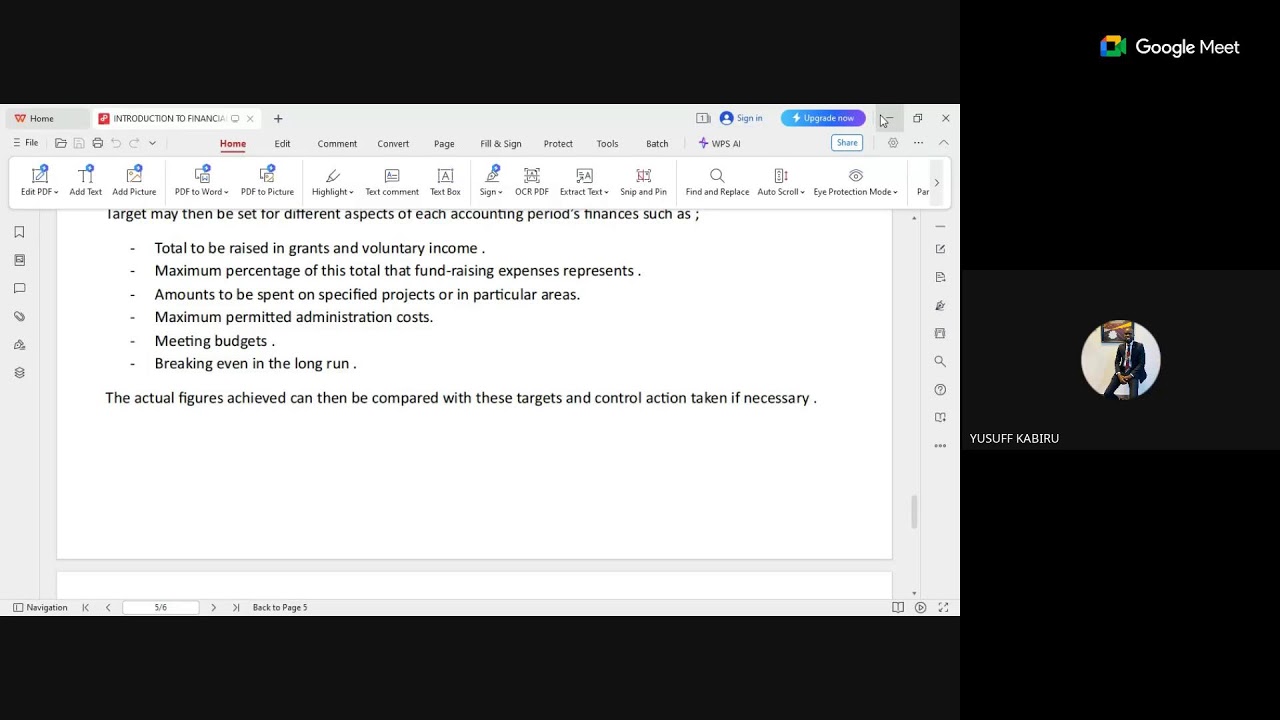
Task: Click the Sign in button
Action: [x=741, y=118]
